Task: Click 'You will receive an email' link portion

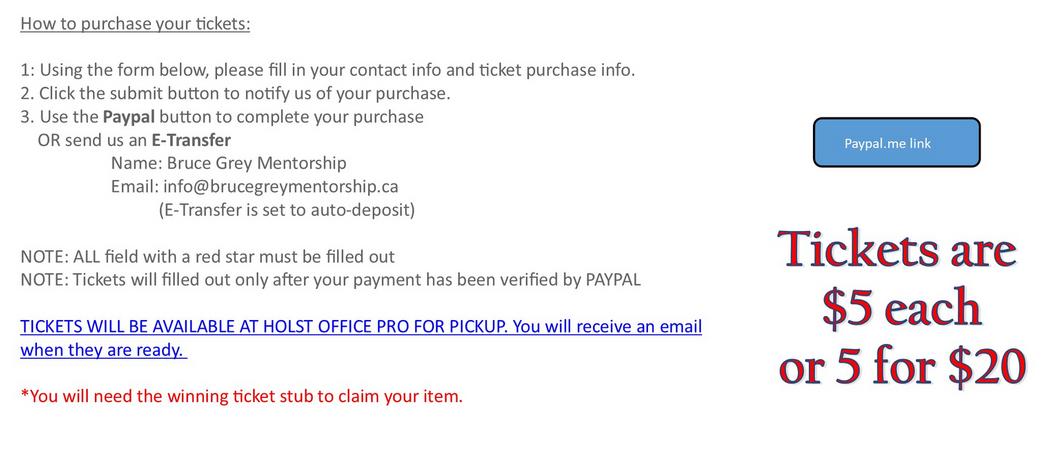Action: click(x=607, y=326)
